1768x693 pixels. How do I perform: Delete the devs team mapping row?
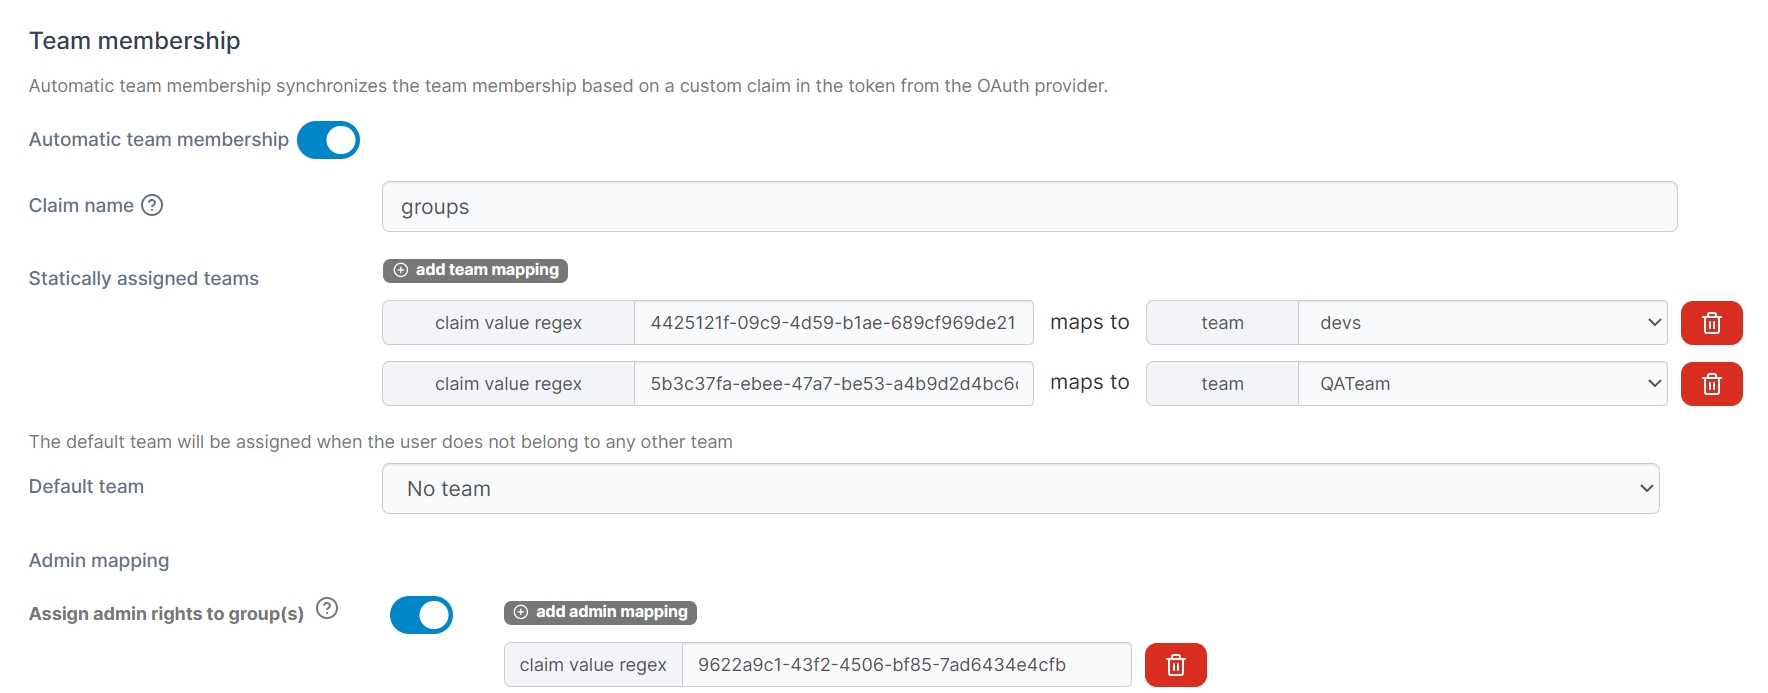tap(1711, 323)
